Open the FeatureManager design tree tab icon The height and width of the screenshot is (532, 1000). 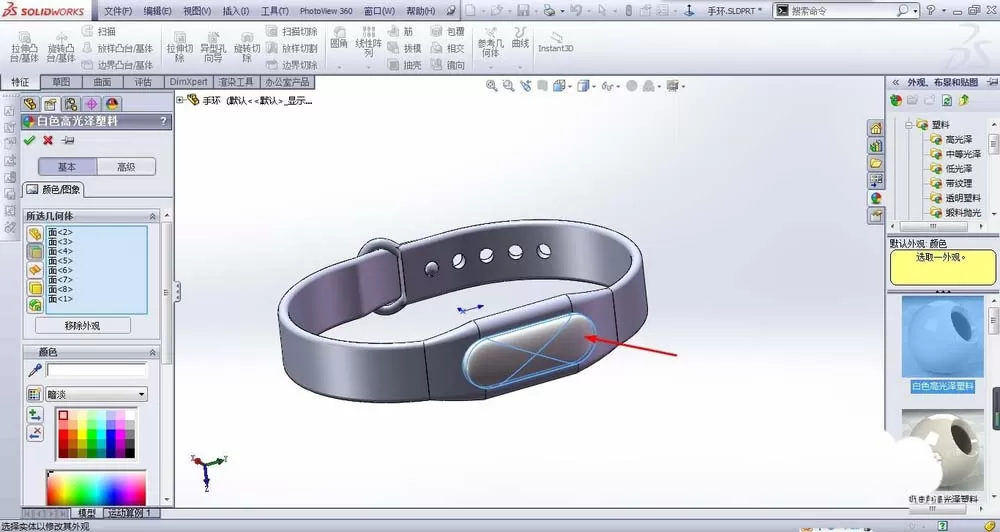tap(30, 104)
